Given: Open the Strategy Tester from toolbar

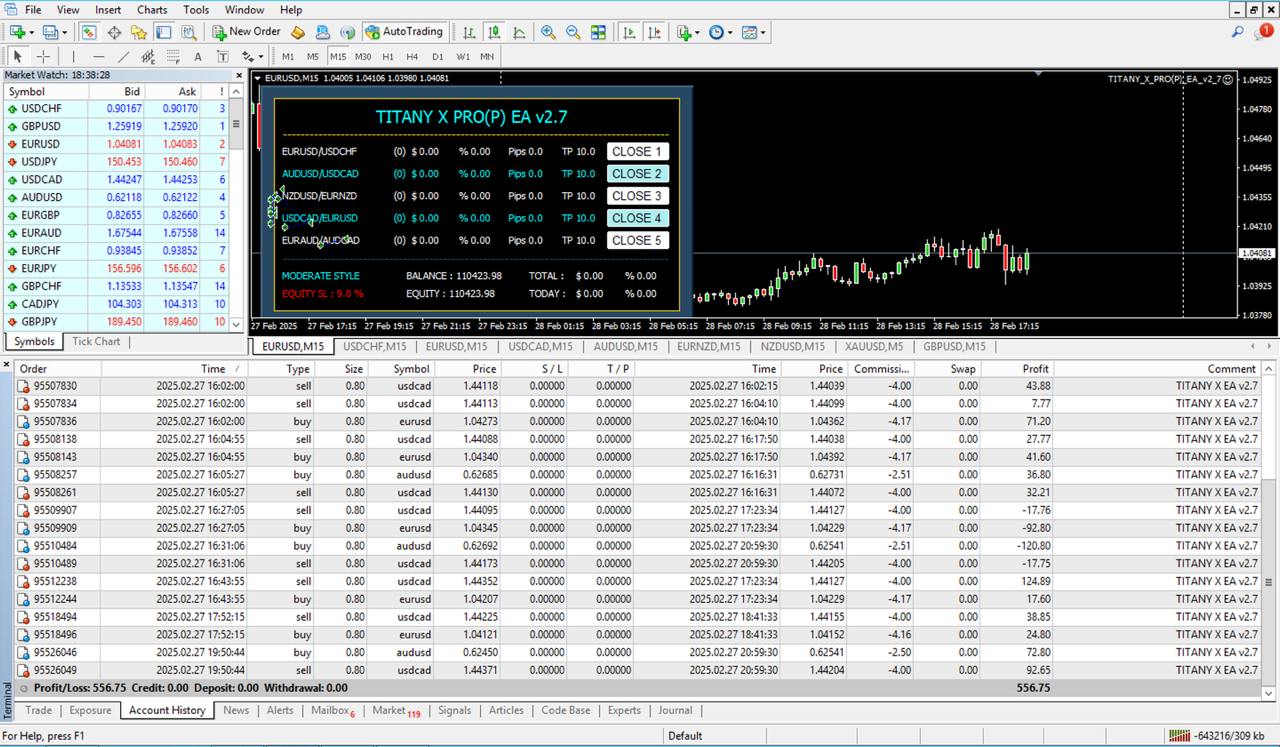Looking at the screenshot, I should 187,32.
